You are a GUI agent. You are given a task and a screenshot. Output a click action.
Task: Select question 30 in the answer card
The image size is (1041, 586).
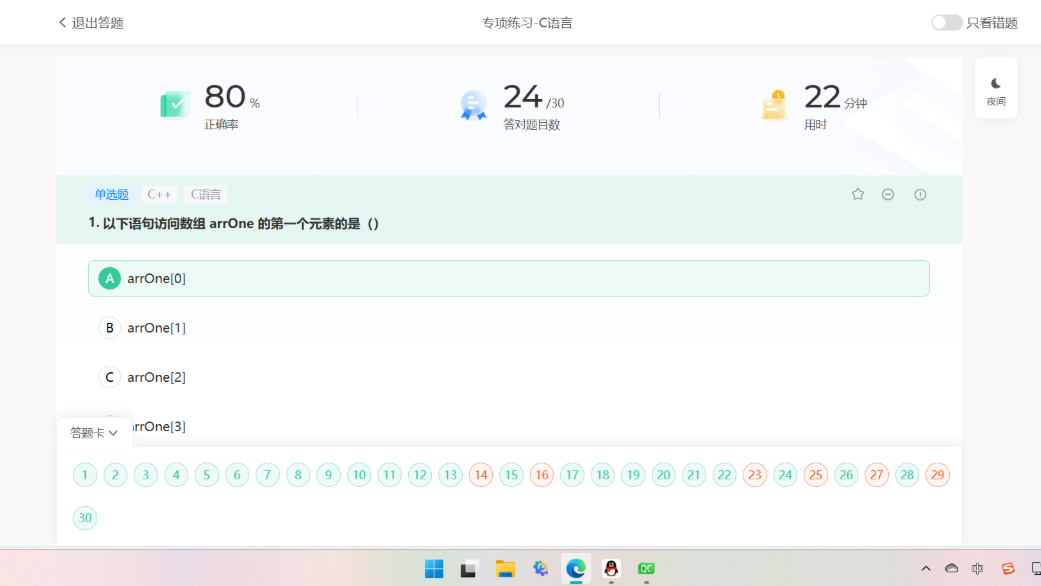(85, 517)
